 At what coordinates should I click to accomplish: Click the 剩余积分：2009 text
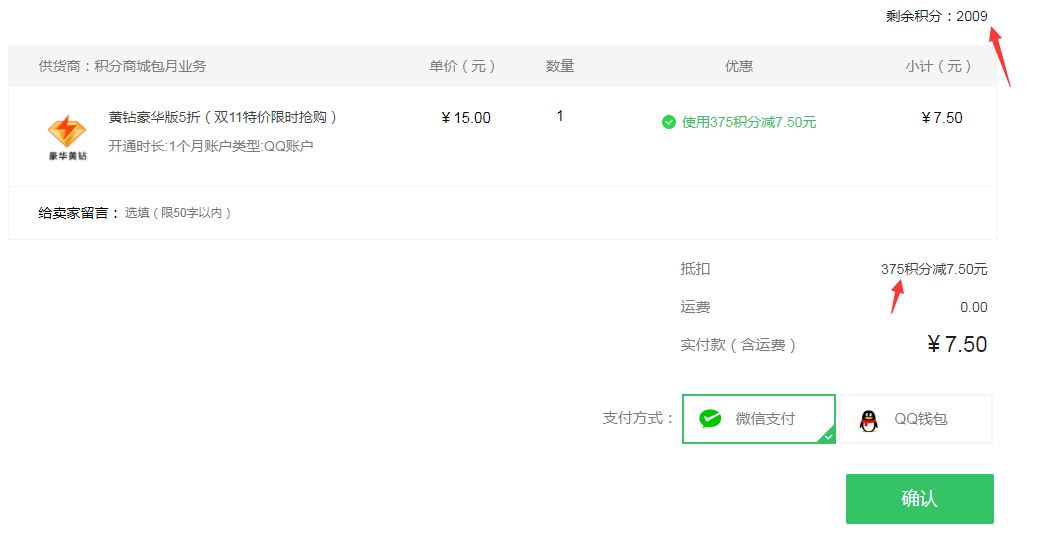point(937,16)
